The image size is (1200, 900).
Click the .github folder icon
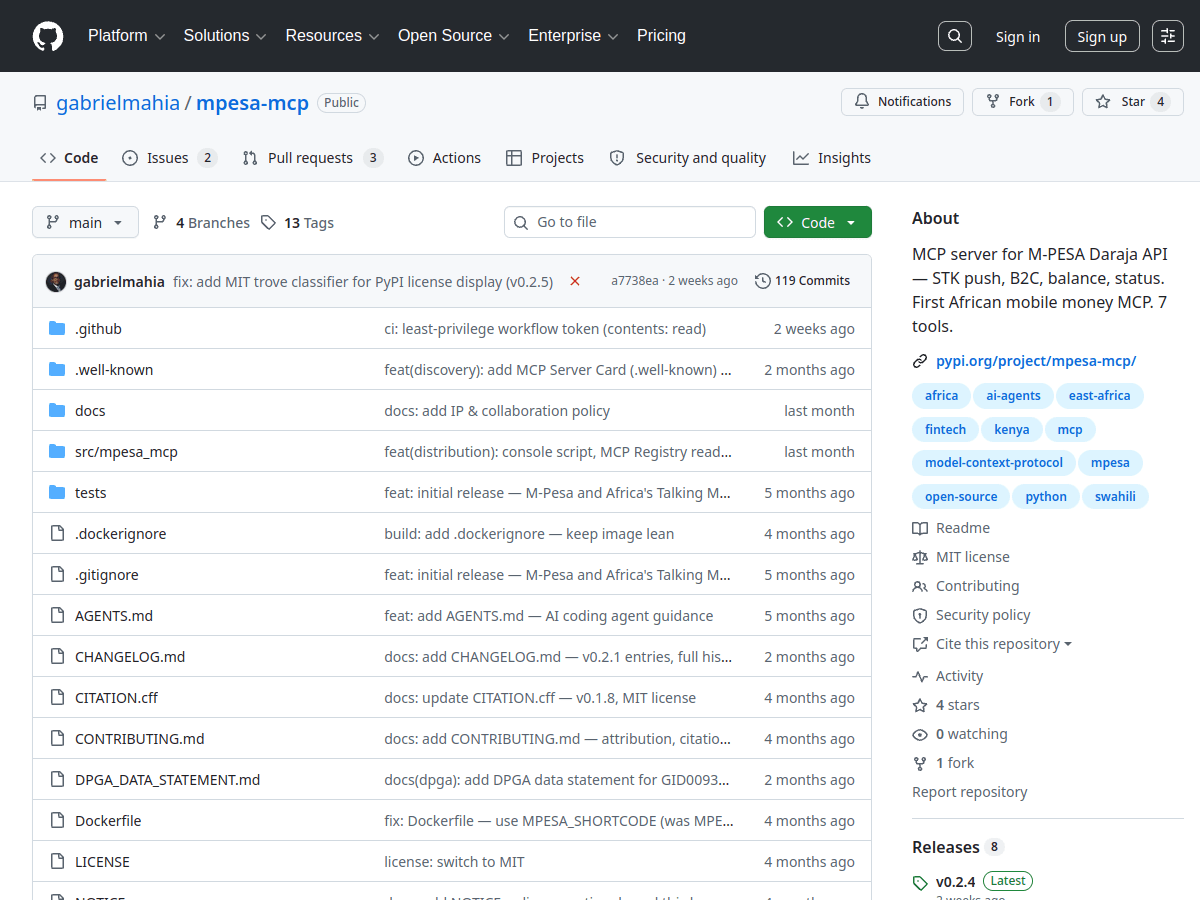click(57, 329)
